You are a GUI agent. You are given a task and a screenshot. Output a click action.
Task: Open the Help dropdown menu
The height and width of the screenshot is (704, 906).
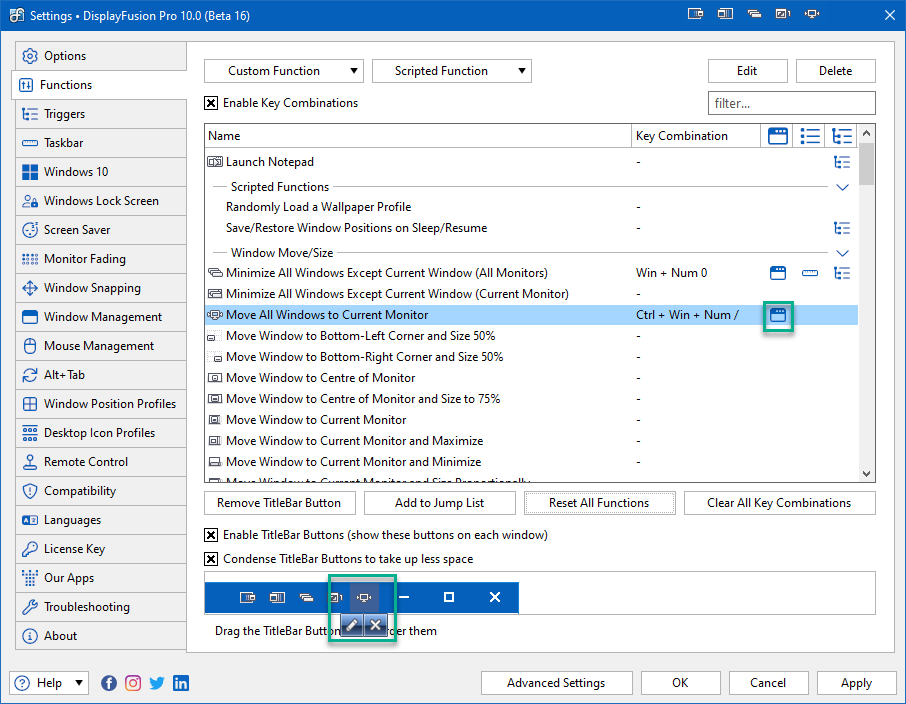click(49, 683)
